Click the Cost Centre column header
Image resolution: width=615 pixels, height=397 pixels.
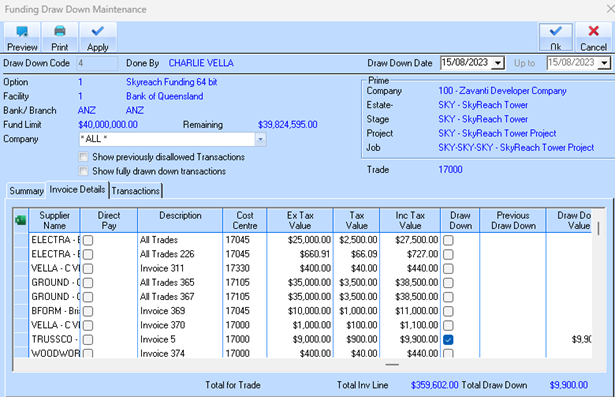click(x=245, y=220)
